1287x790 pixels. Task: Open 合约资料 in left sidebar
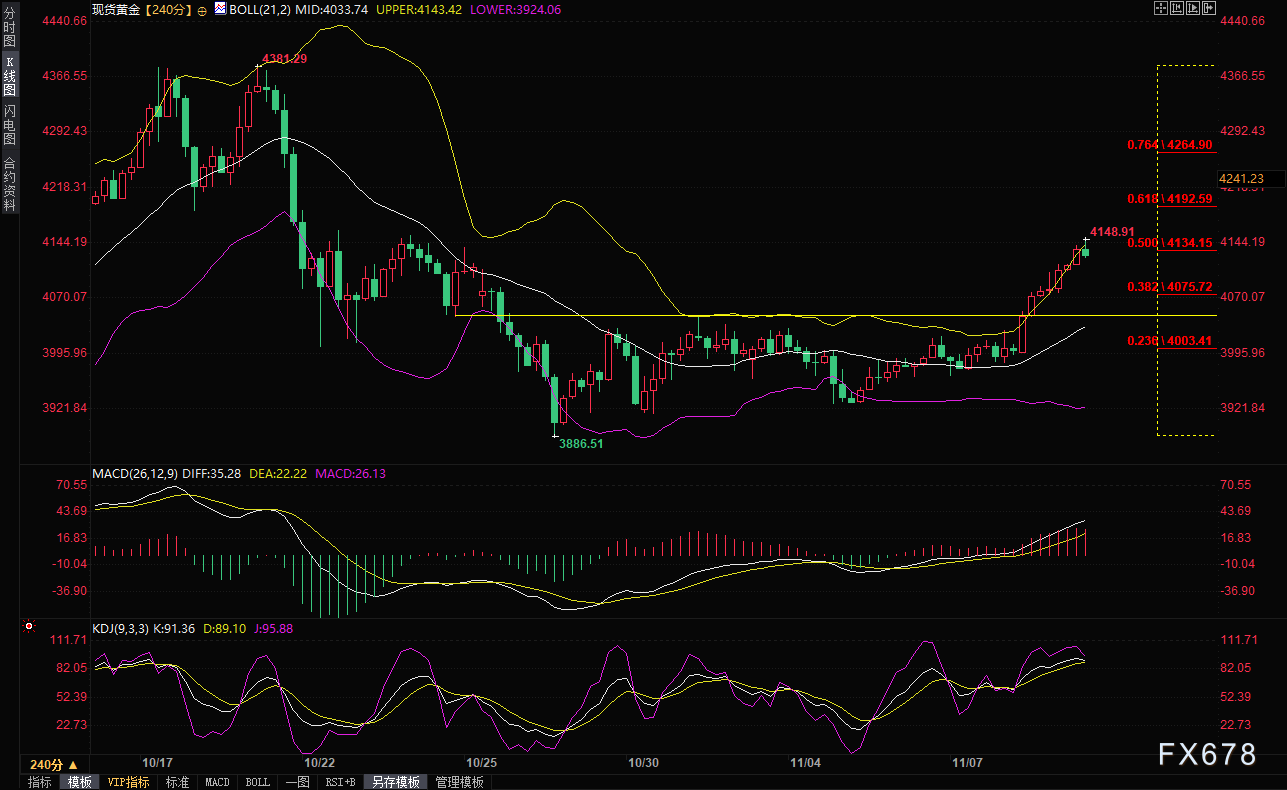coord(9,183)
